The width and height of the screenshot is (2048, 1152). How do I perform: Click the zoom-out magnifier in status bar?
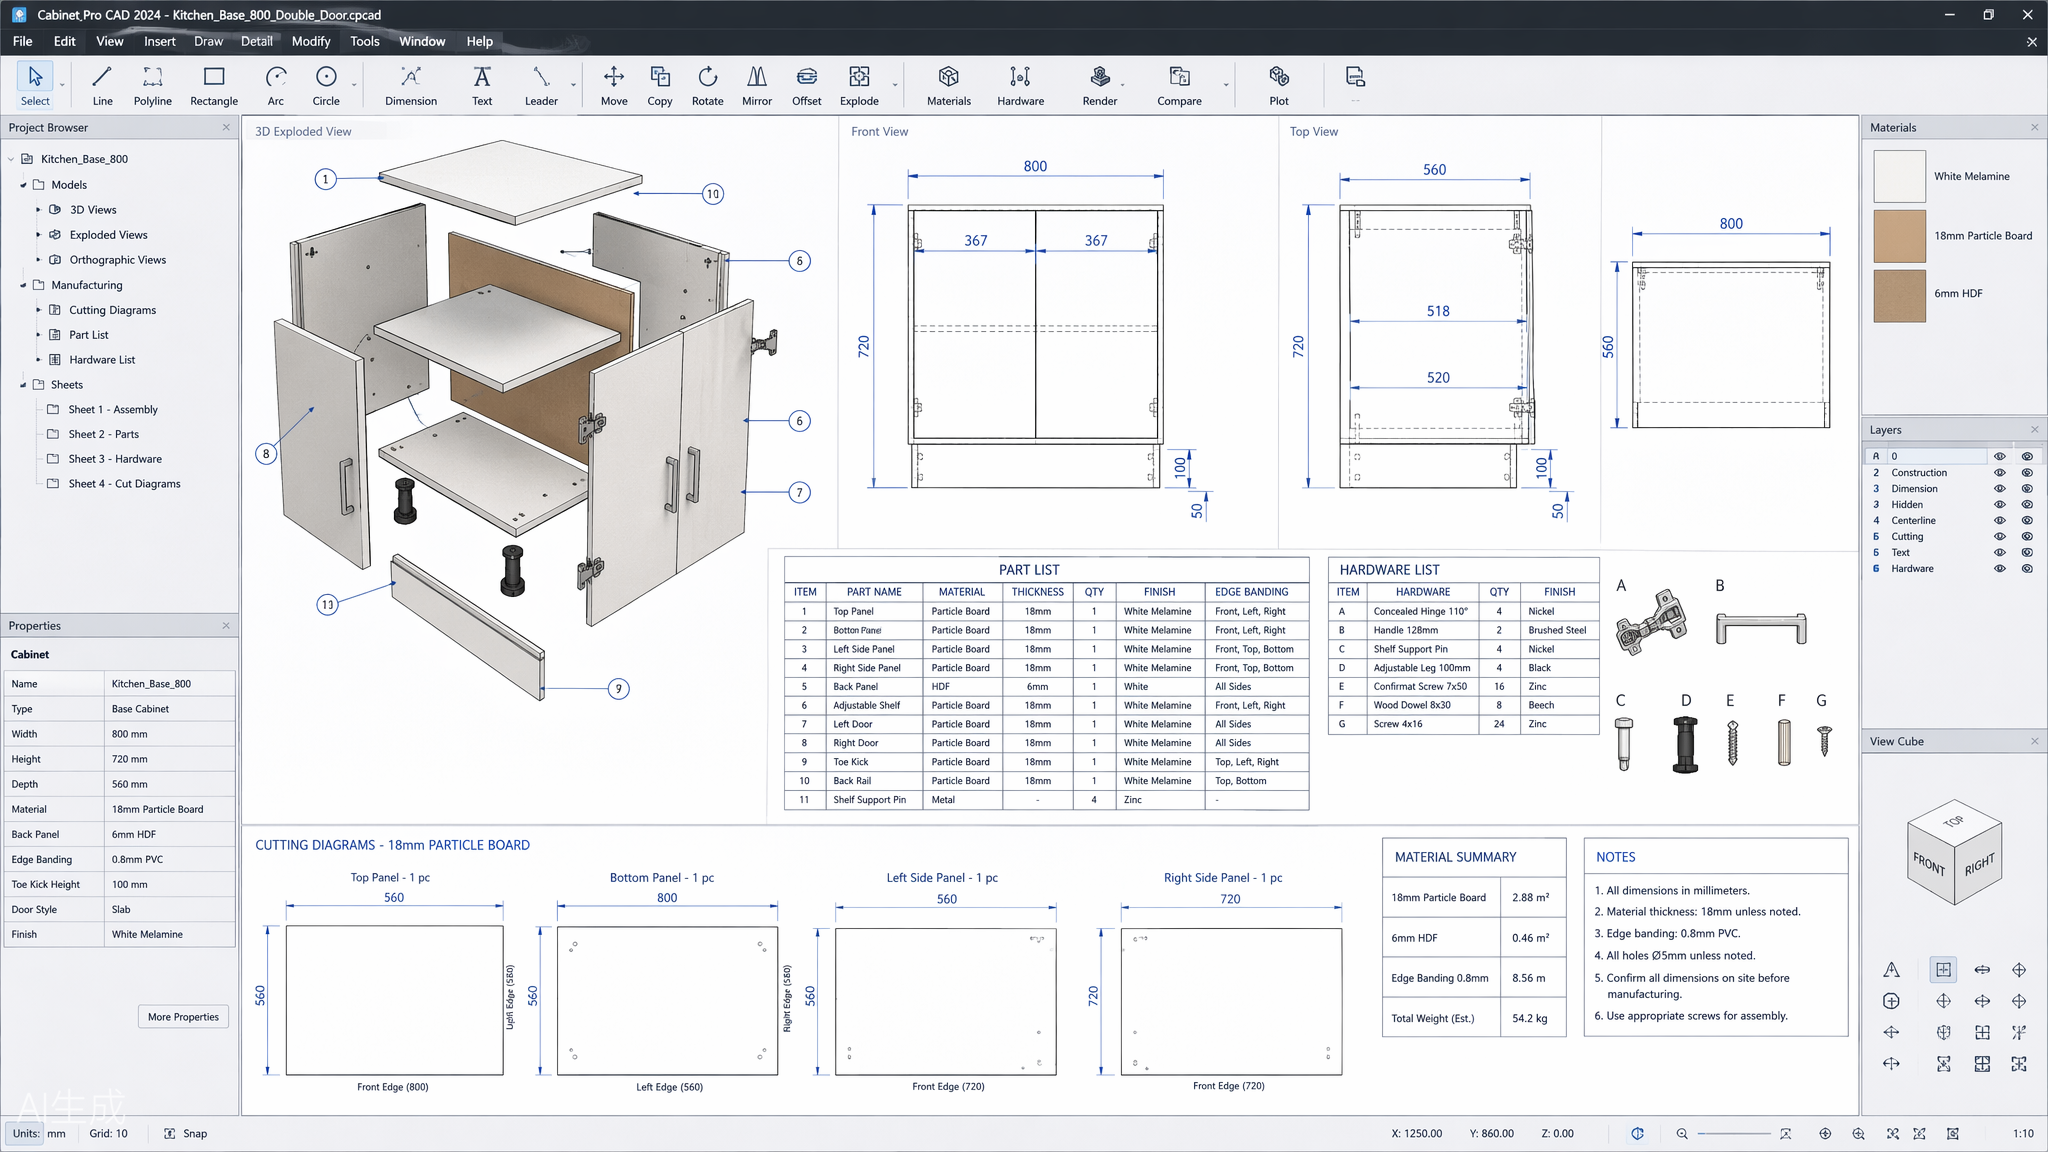1682,1133
